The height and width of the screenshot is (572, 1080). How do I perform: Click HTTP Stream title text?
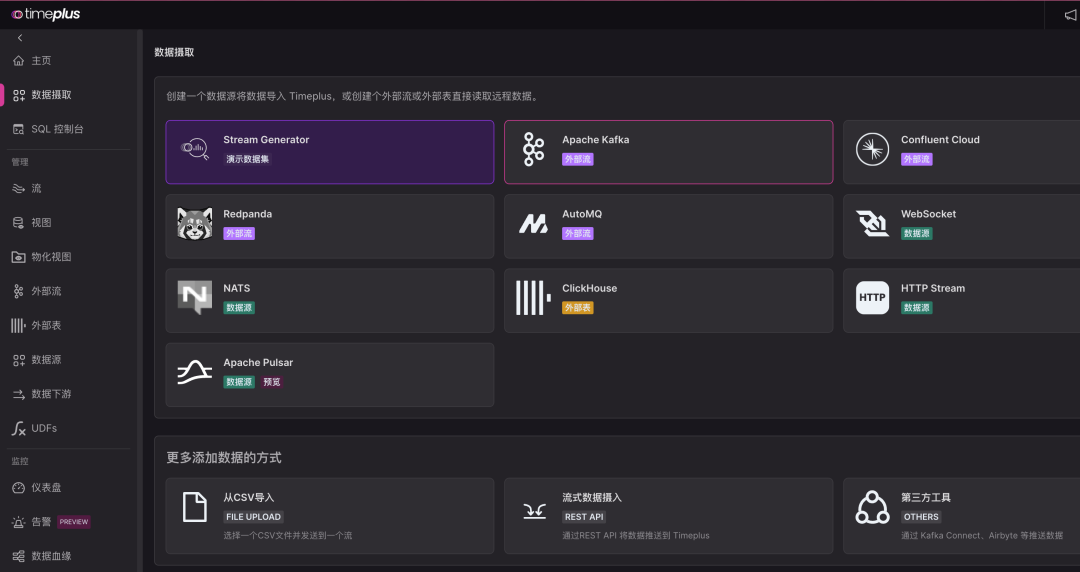coord(933,288)
